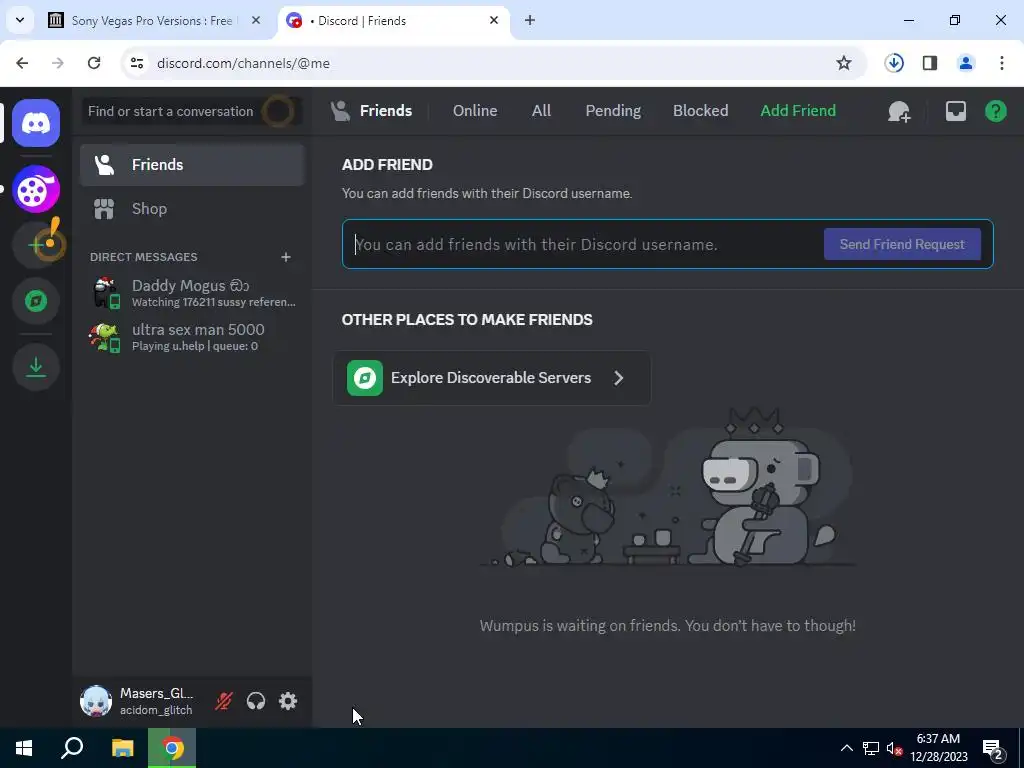
Task: Open File Explorer from taskbar
Action: (122, 748)
